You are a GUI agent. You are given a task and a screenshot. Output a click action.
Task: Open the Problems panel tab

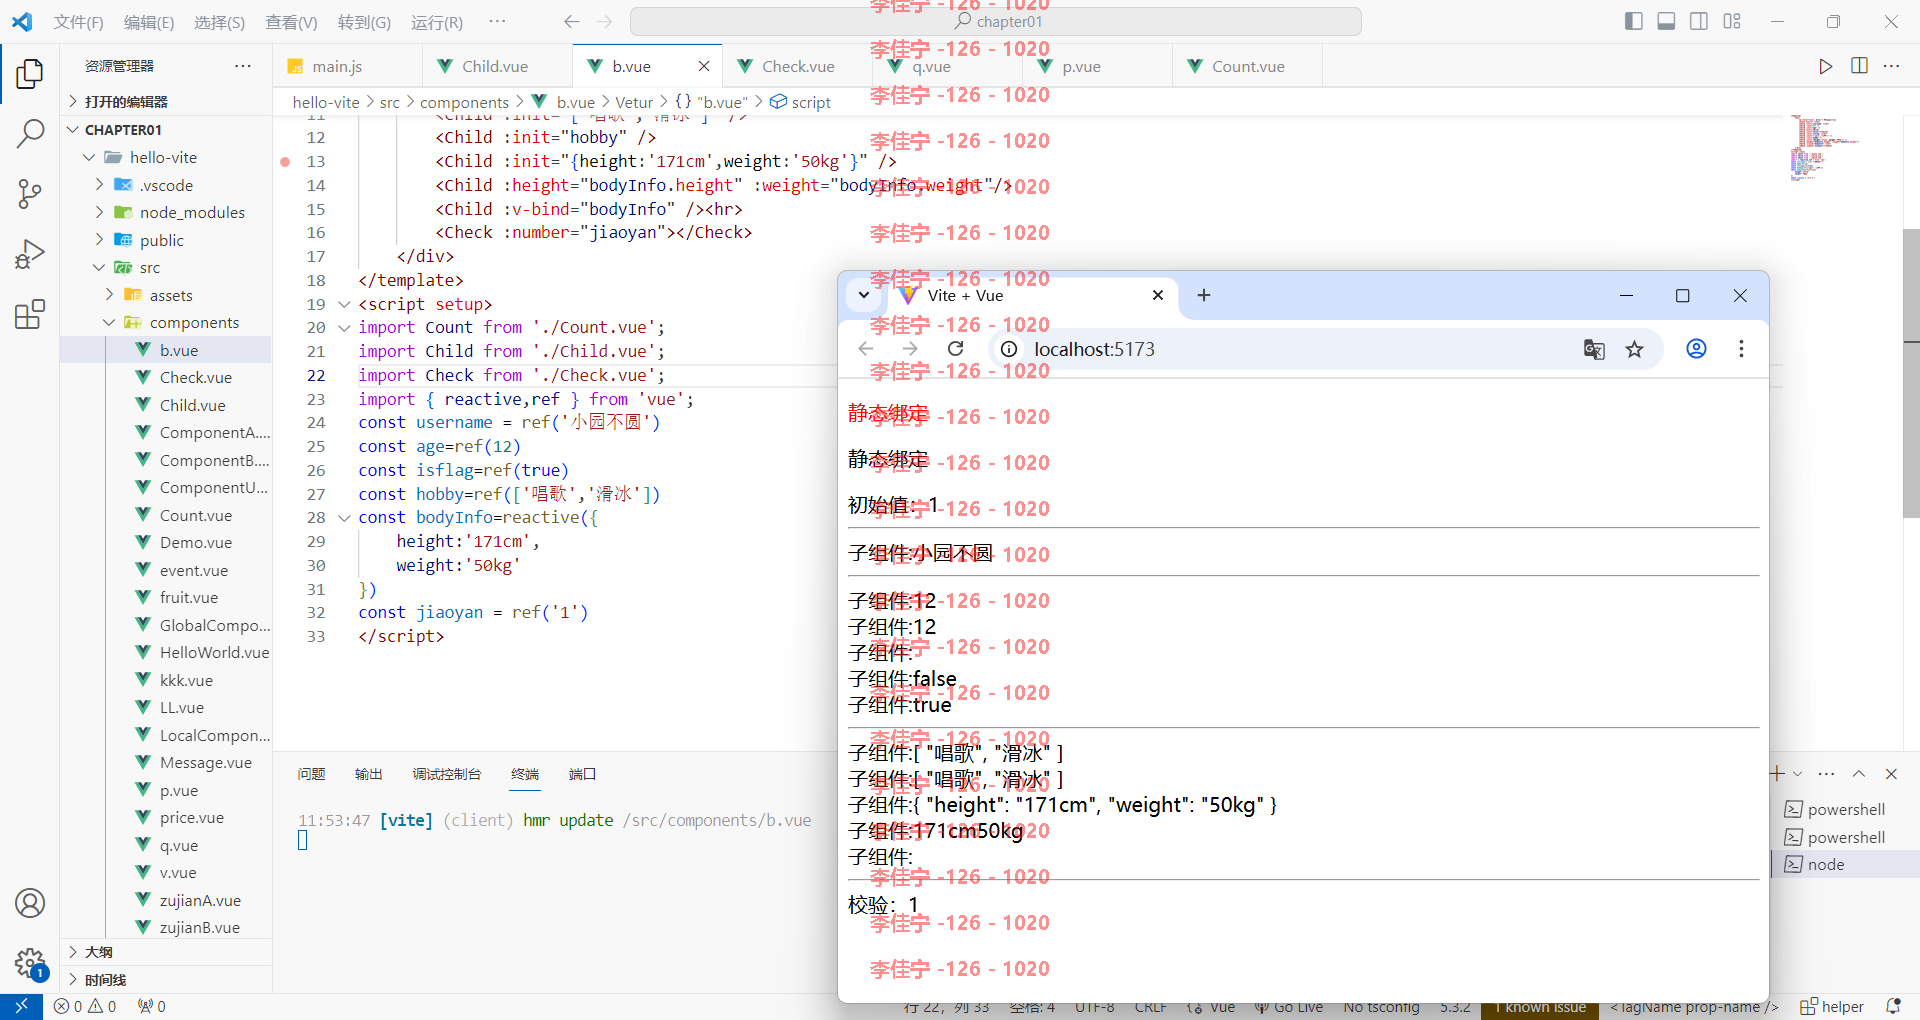311,774
